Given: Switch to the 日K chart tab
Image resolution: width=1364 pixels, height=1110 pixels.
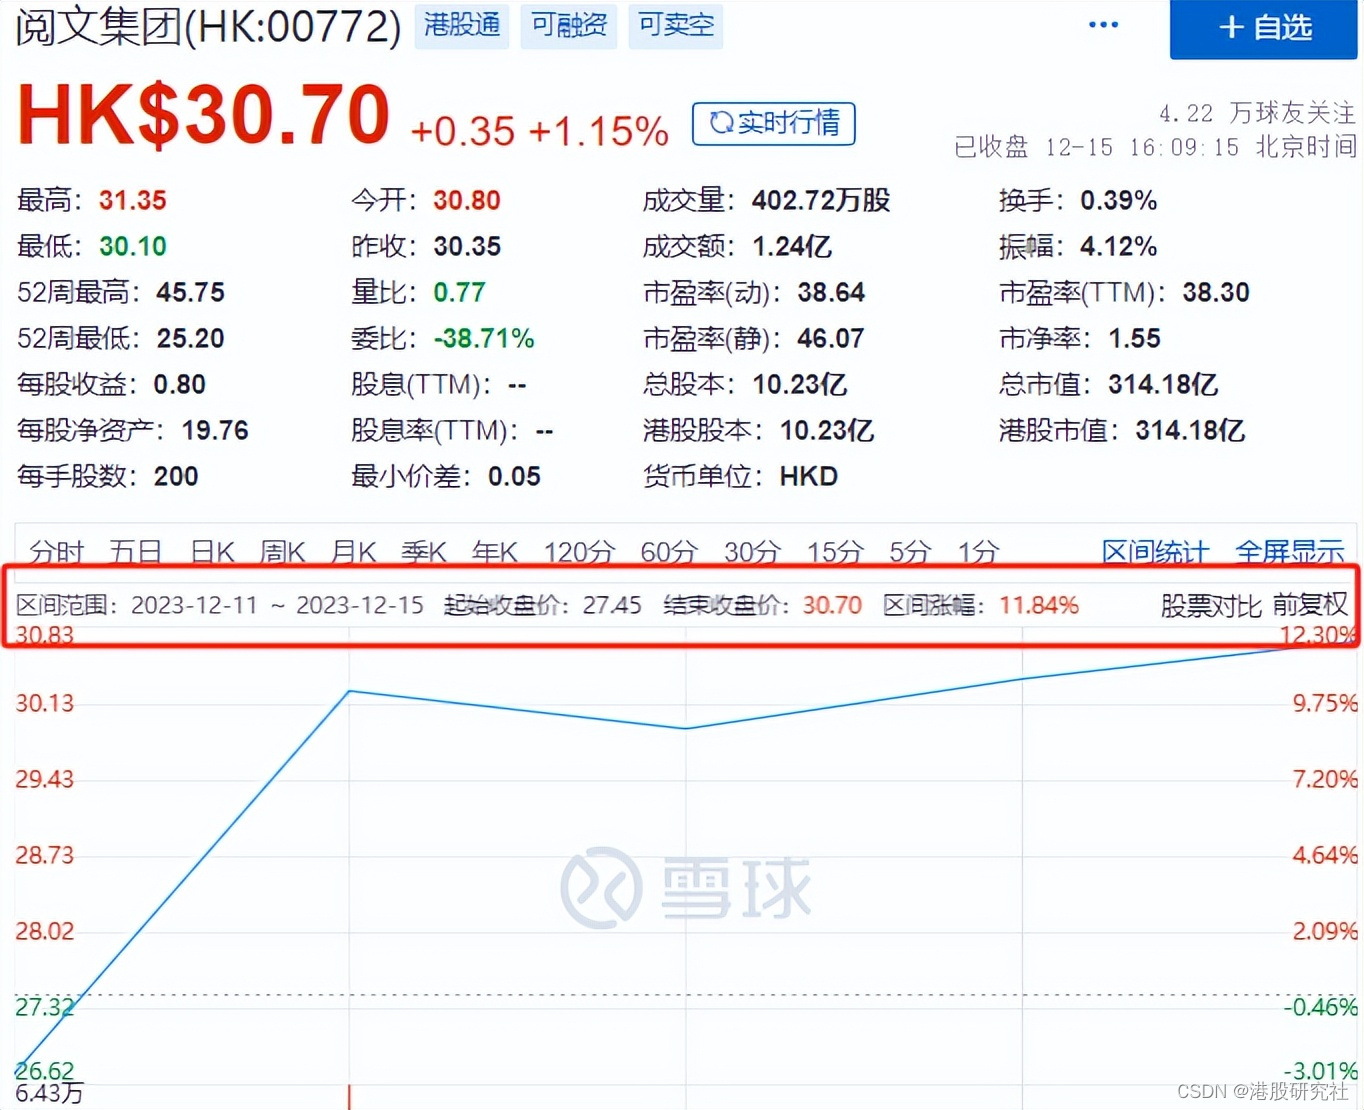Looking at the screenshot, I should point(212,551).
